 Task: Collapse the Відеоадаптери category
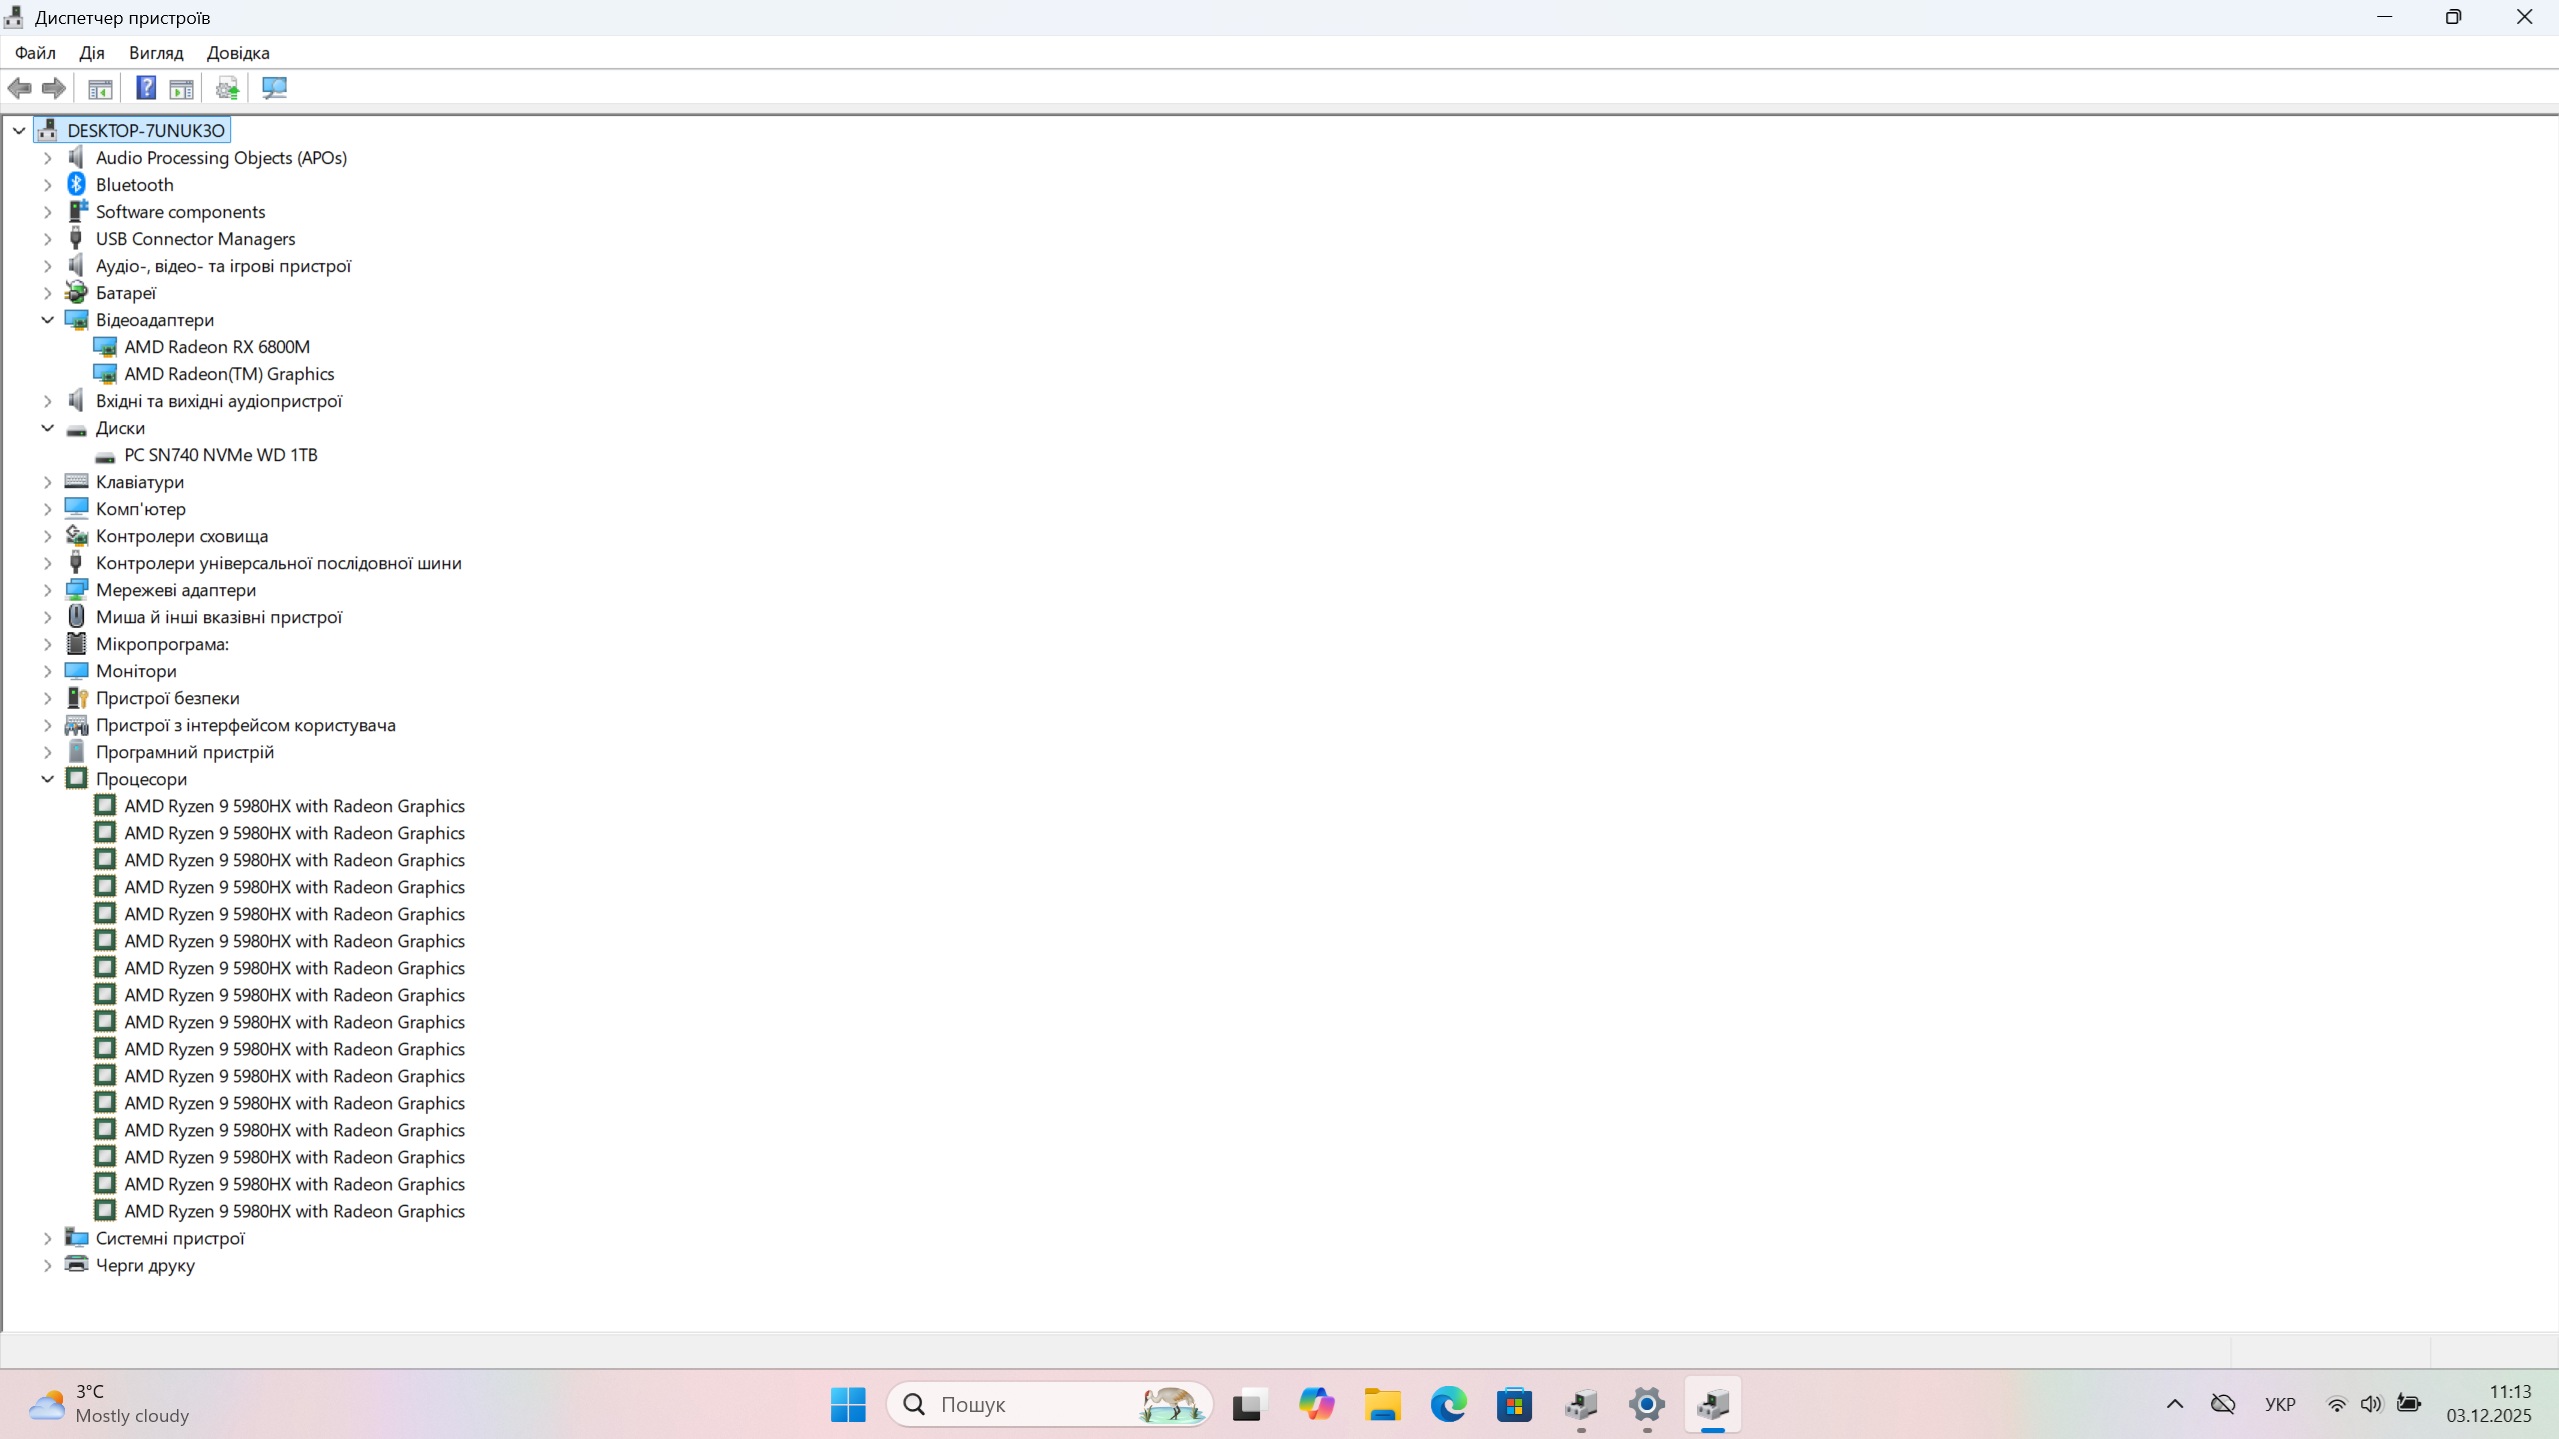point(47,320)
